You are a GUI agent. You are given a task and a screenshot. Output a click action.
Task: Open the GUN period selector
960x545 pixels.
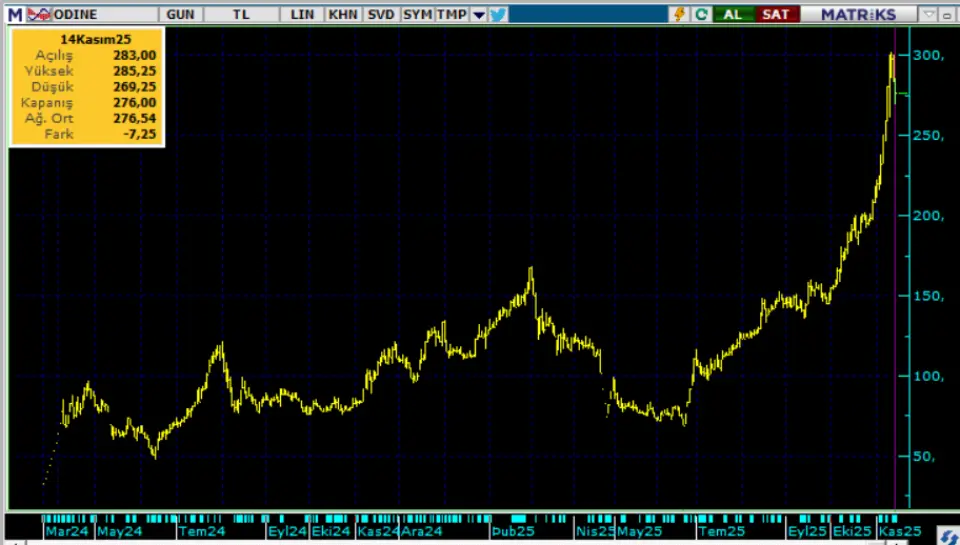[x=181, y=14]
